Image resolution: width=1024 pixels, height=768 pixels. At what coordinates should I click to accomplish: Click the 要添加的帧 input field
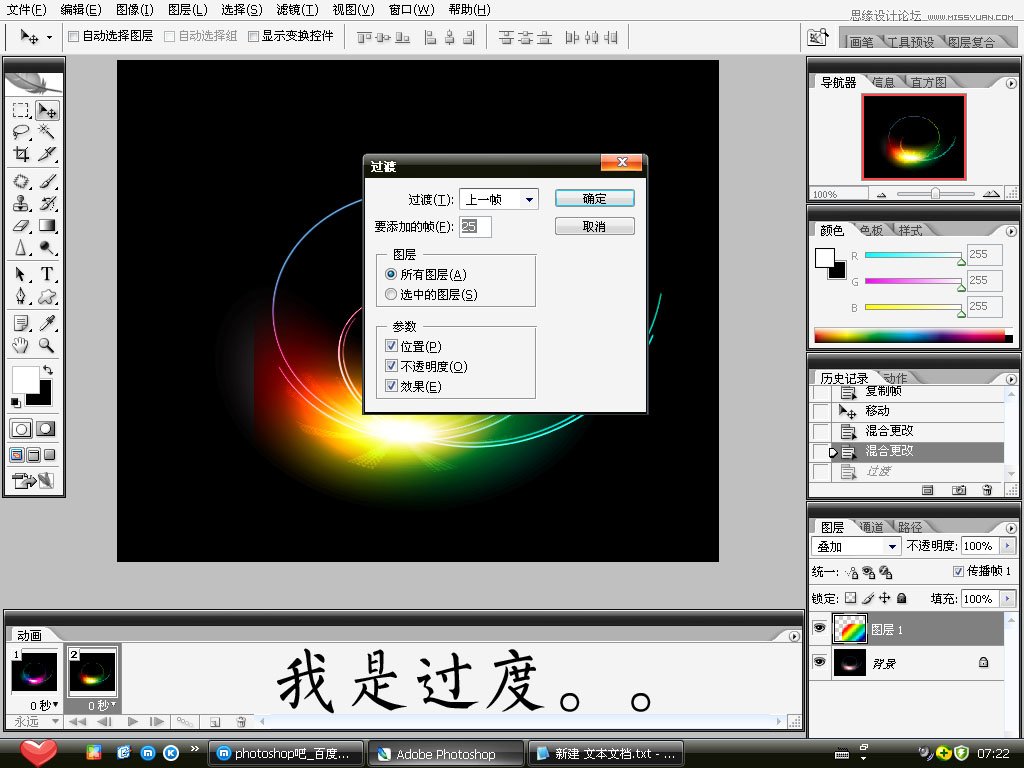click(x=476, y=227)
